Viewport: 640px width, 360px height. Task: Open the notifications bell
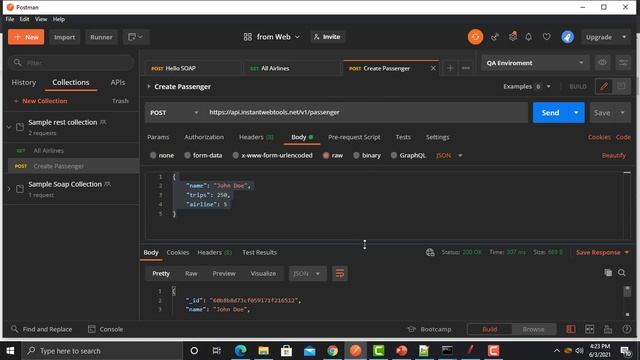click(529, 37)
